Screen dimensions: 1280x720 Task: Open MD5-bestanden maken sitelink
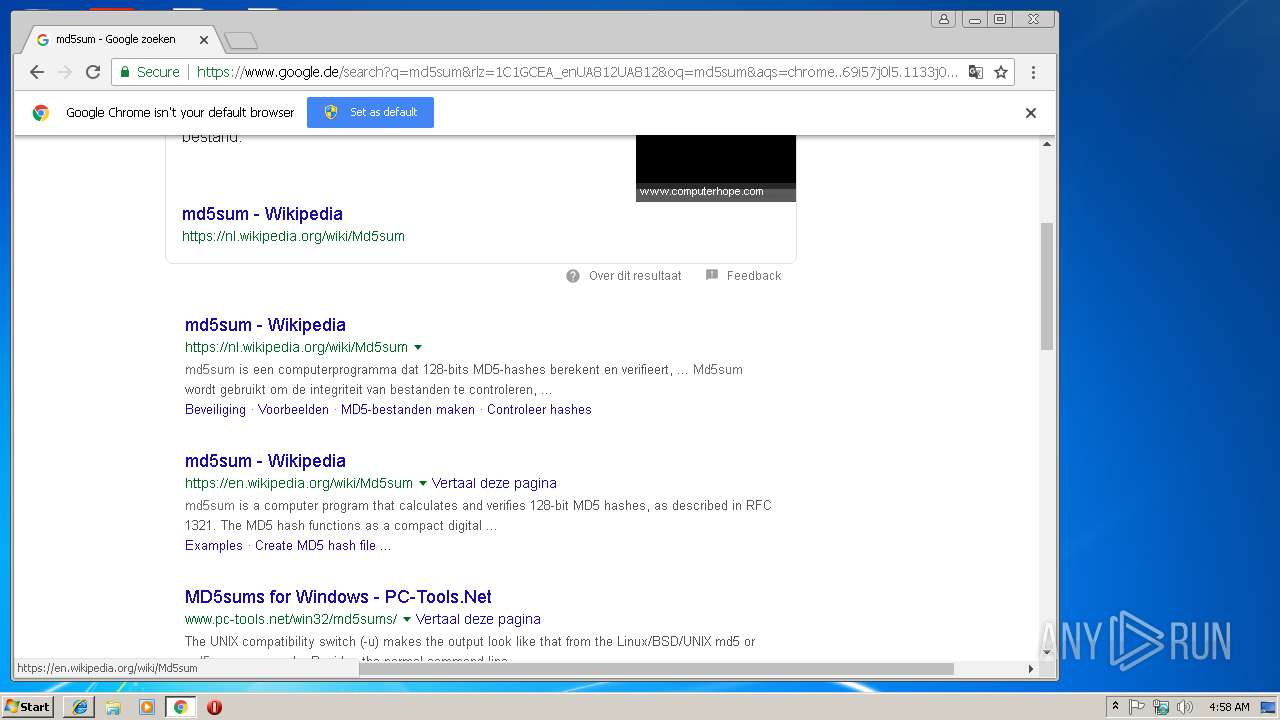(x=408, y=409)
